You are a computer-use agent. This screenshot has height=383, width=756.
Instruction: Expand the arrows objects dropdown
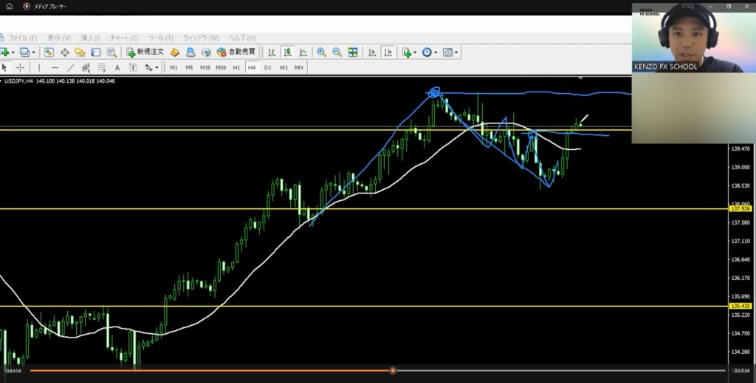(x=156, y=68)
